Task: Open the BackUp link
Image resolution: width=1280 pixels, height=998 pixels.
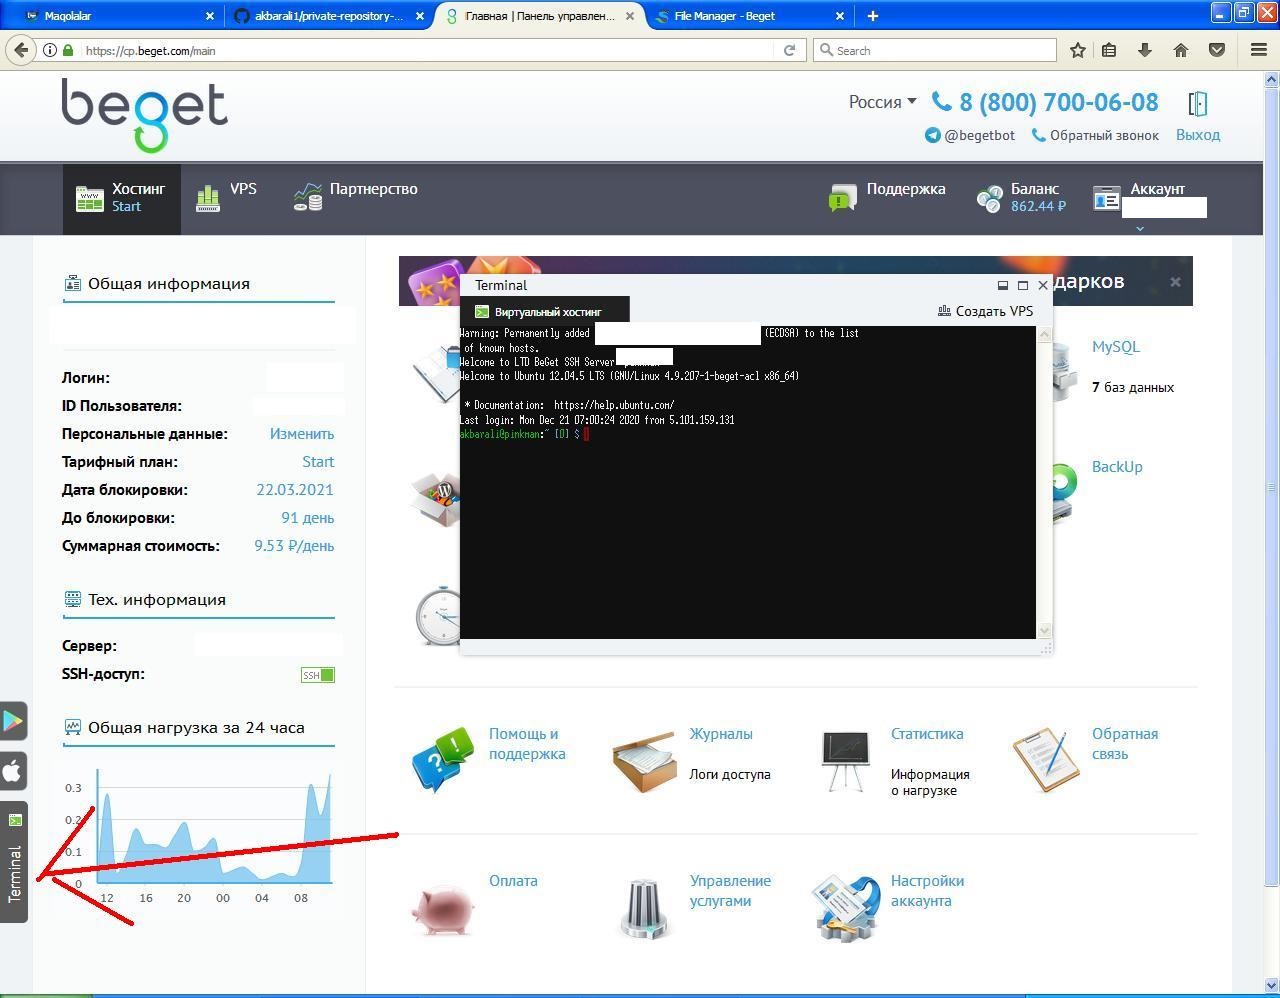Action: [x=1117, y=467]
